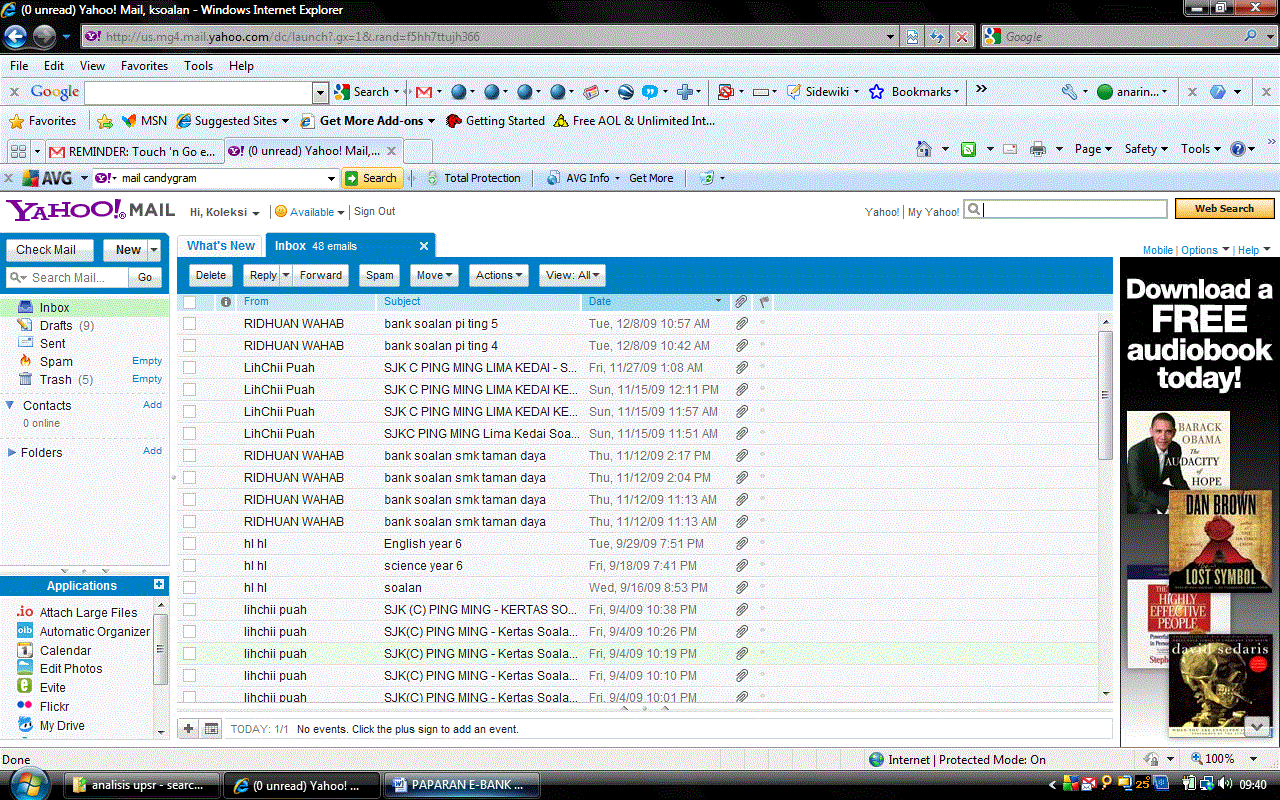Check the box for 'English year 6' email
Screen dimensions: 1280x800
point(189,544)
